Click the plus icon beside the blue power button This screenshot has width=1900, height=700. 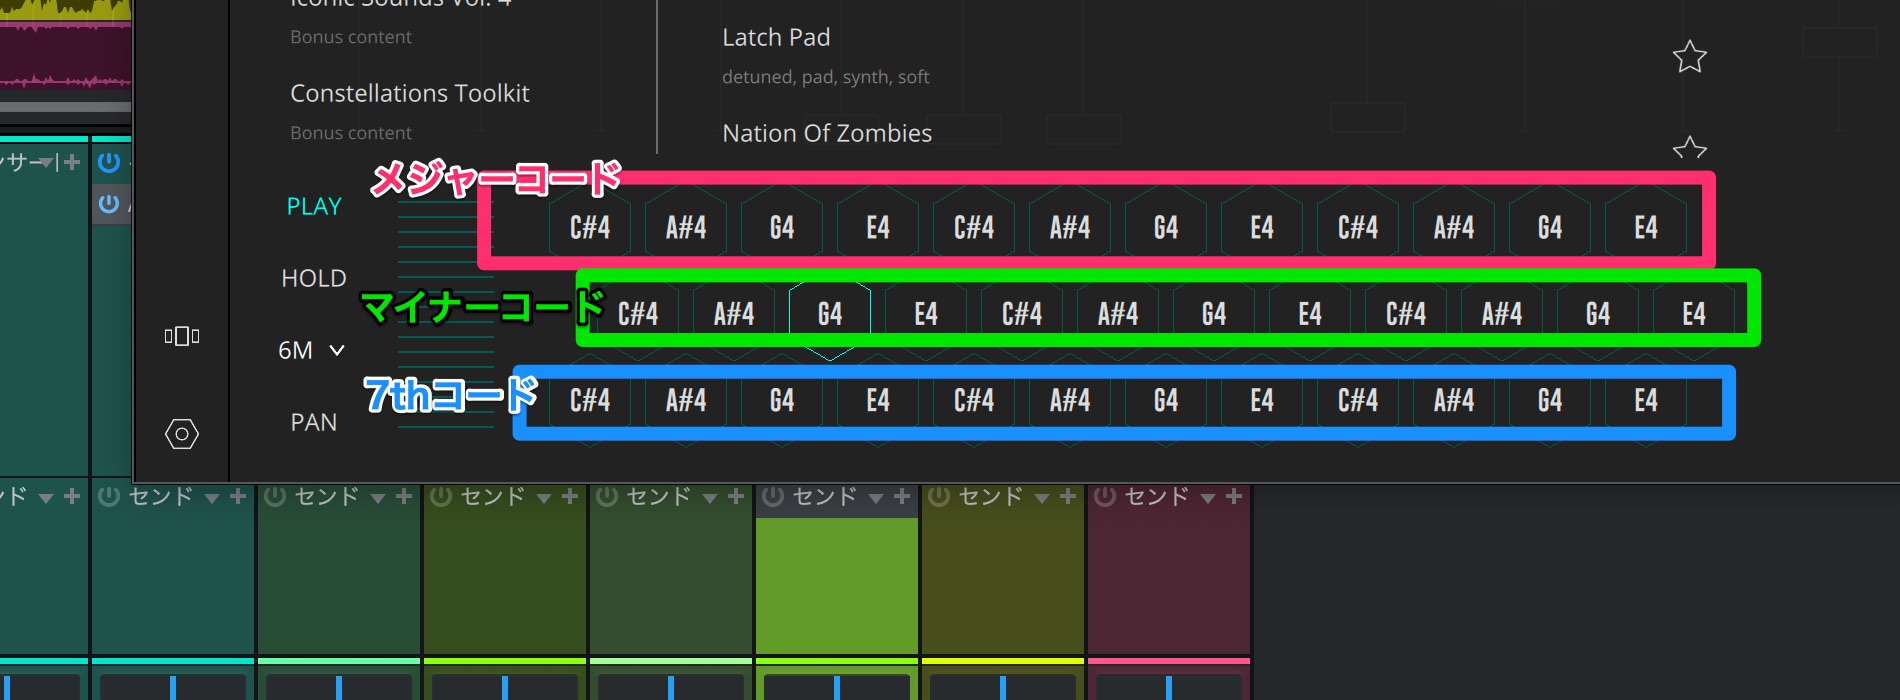[72, 162]
